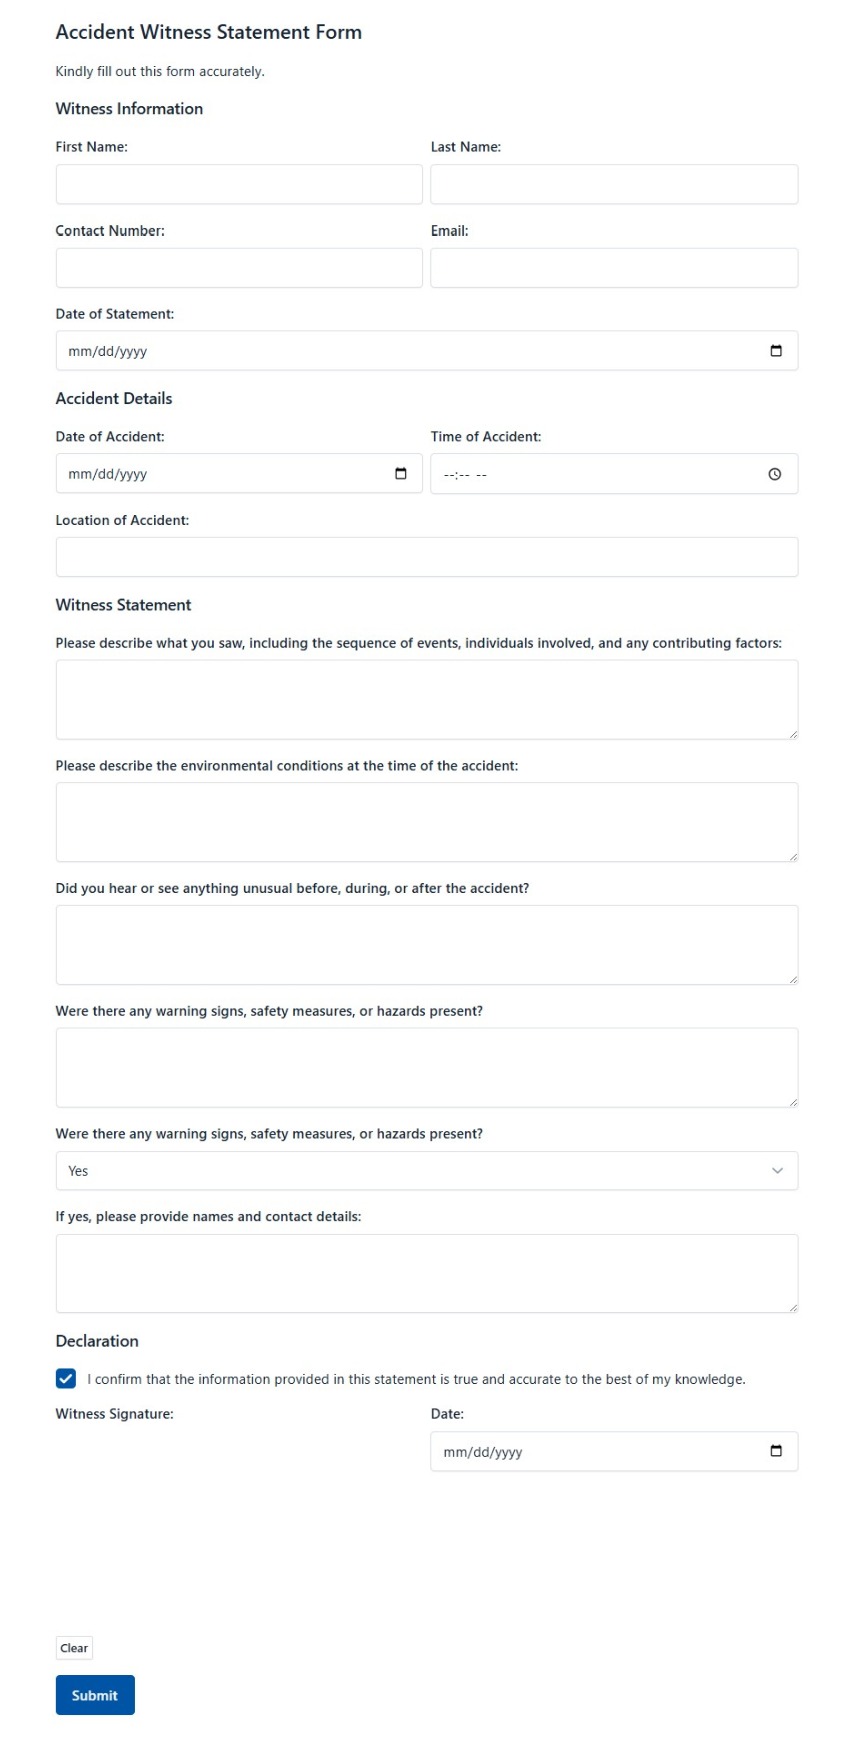
Task: Uncheck the information confirmation checkbox
Action: [x=65, y=1378]
